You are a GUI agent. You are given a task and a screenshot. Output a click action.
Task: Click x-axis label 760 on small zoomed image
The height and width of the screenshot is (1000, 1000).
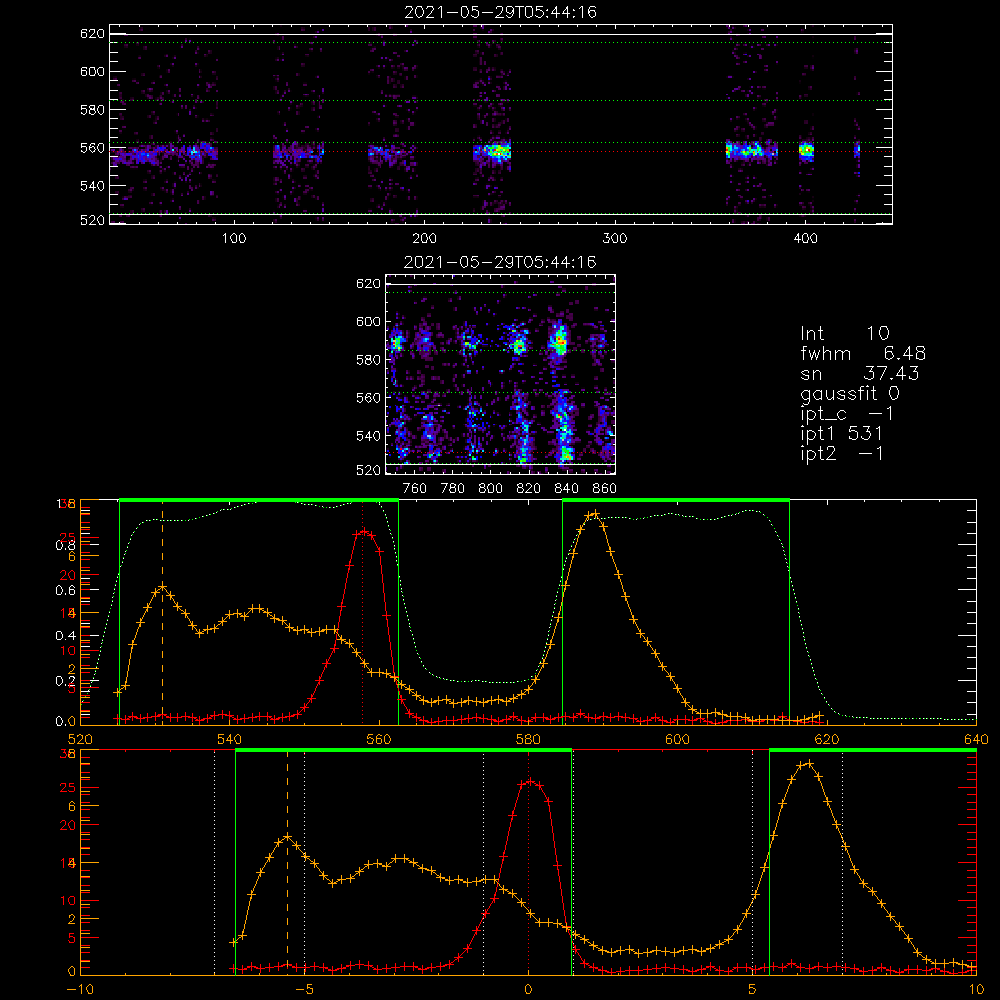pyautogui.click(x=415, y=489)
